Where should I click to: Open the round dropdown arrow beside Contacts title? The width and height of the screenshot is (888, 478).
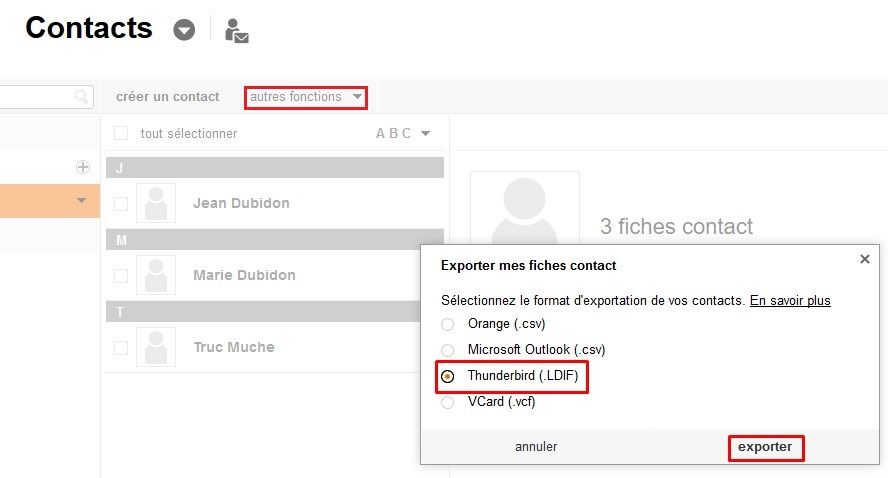pos(184,30)
